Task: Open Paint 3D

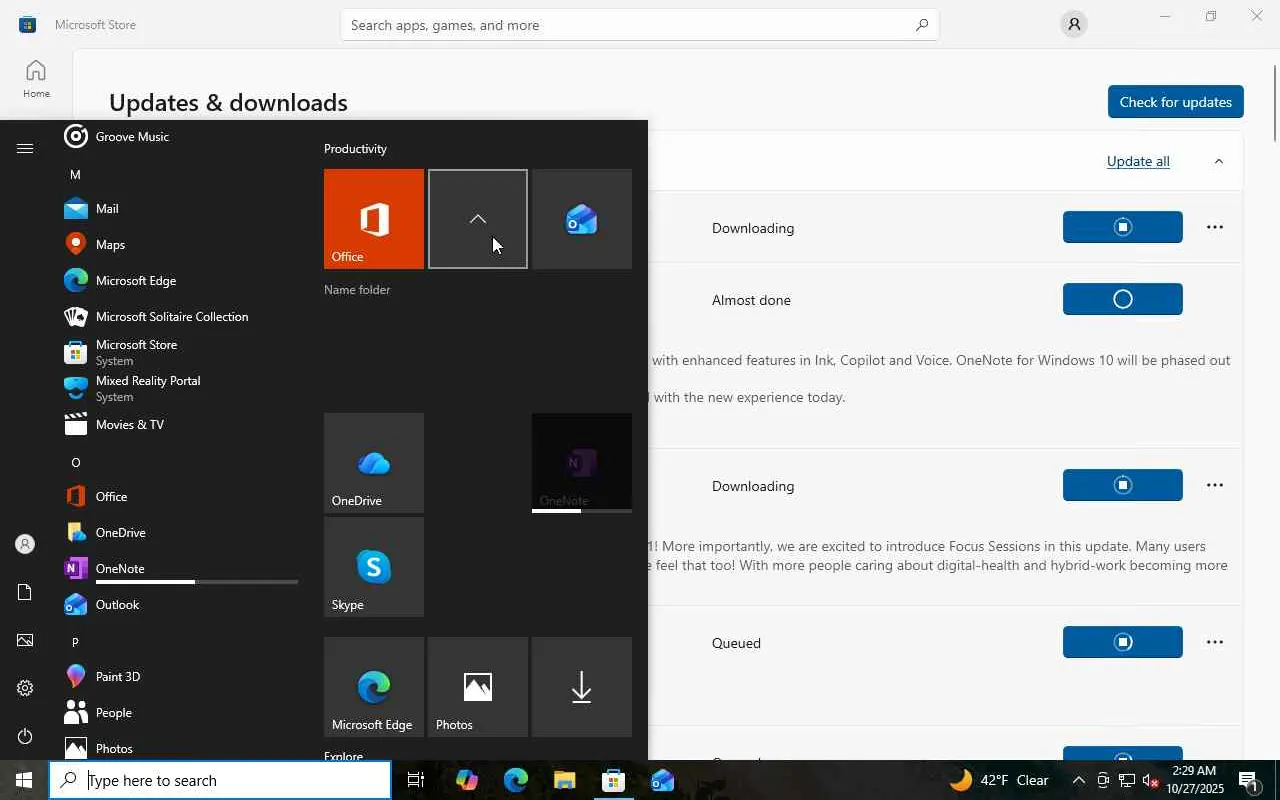Action: (180, 676)
